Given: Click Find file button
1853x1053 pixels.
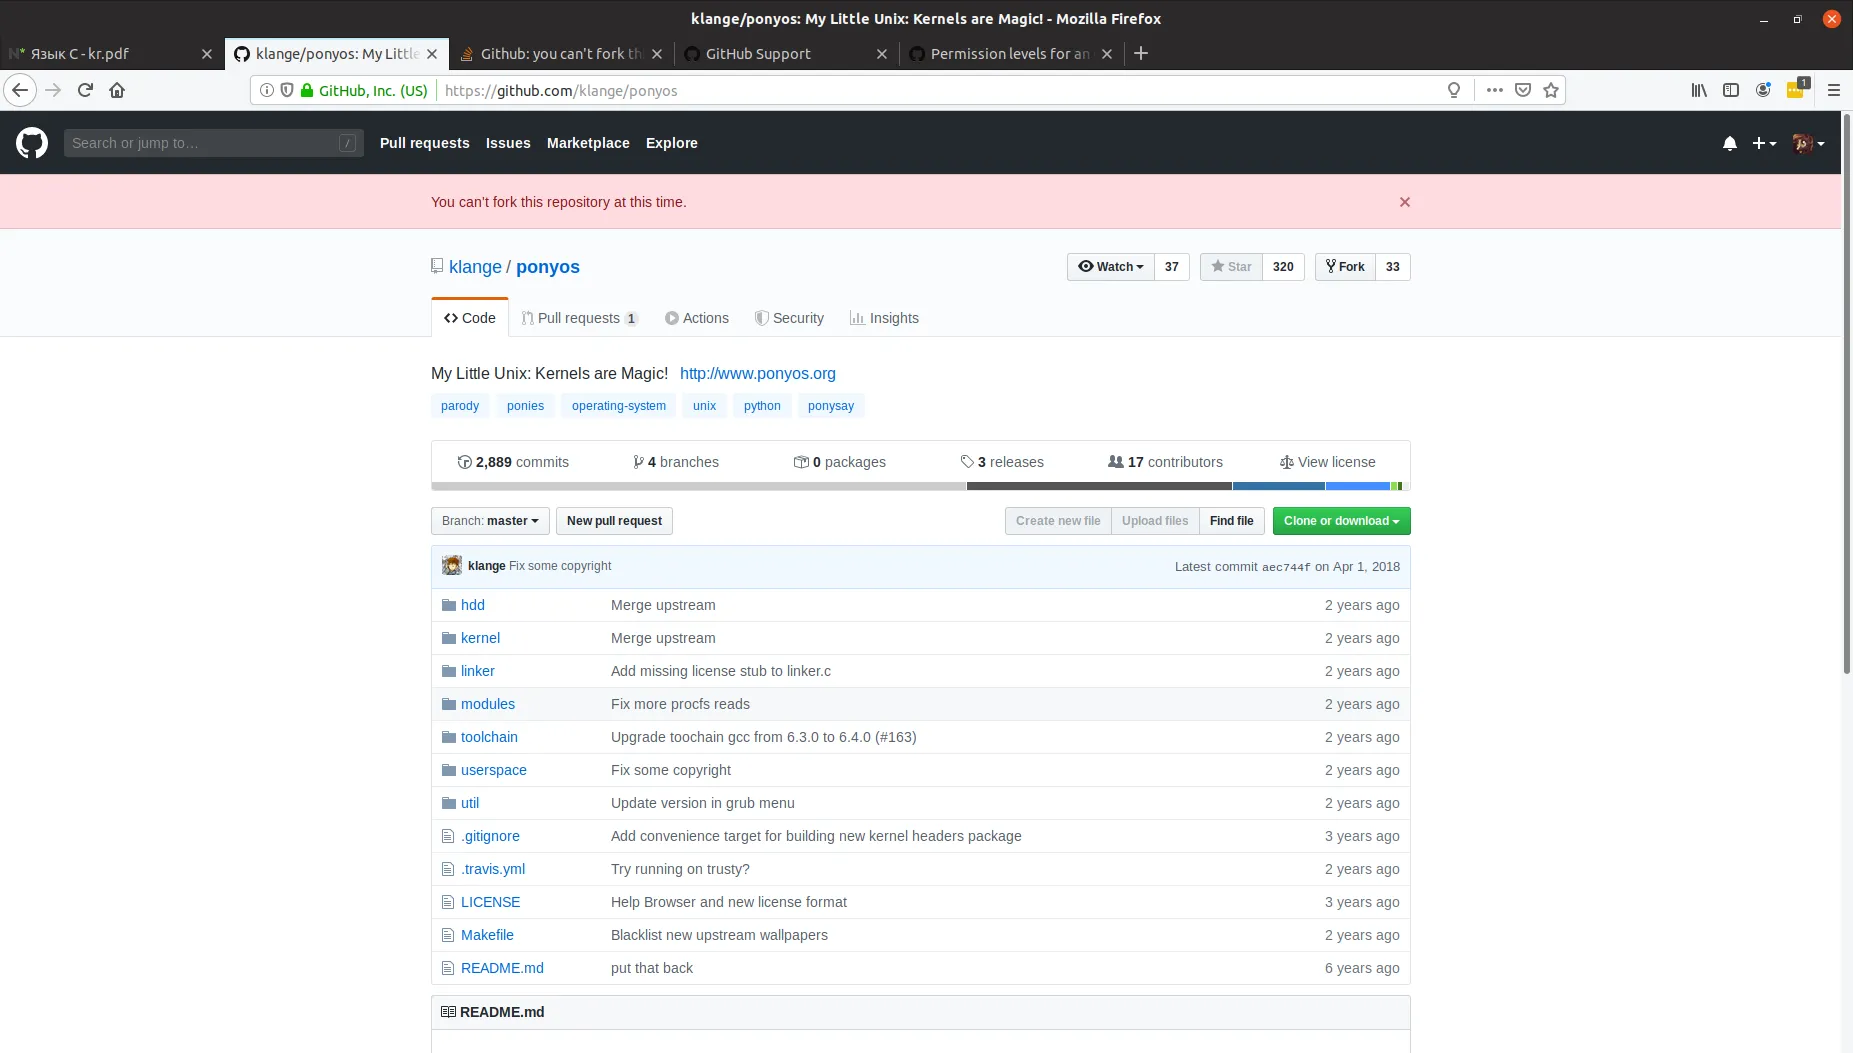Looking at the screenshot, I should (1231, 521).
